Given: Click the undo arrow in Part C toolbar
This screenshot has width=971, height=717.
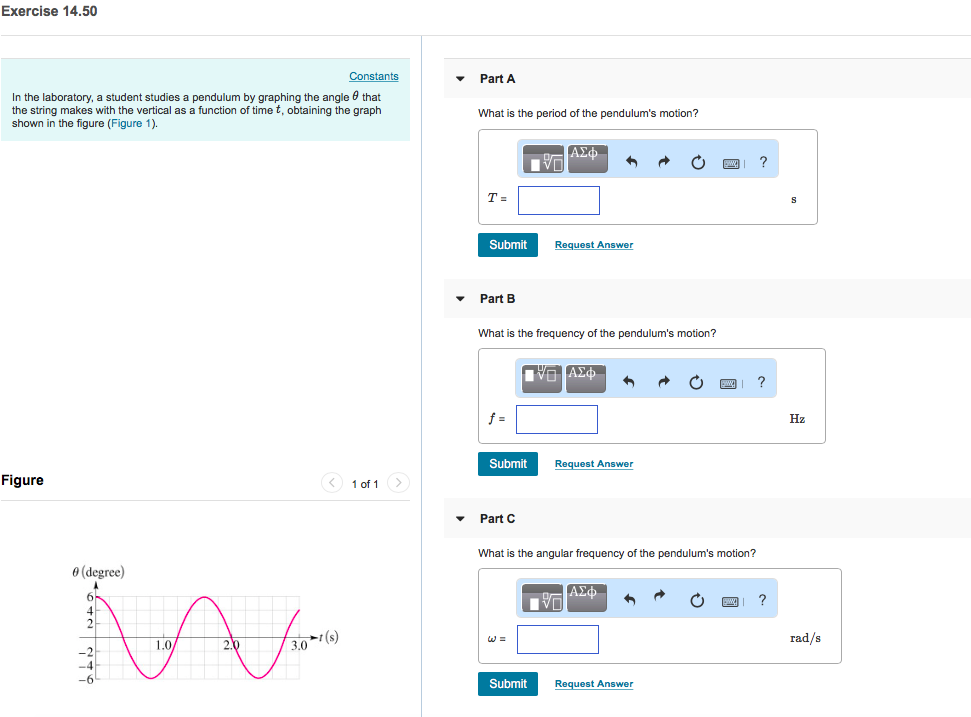Looking at the screenshot, I should pos(630,597).
